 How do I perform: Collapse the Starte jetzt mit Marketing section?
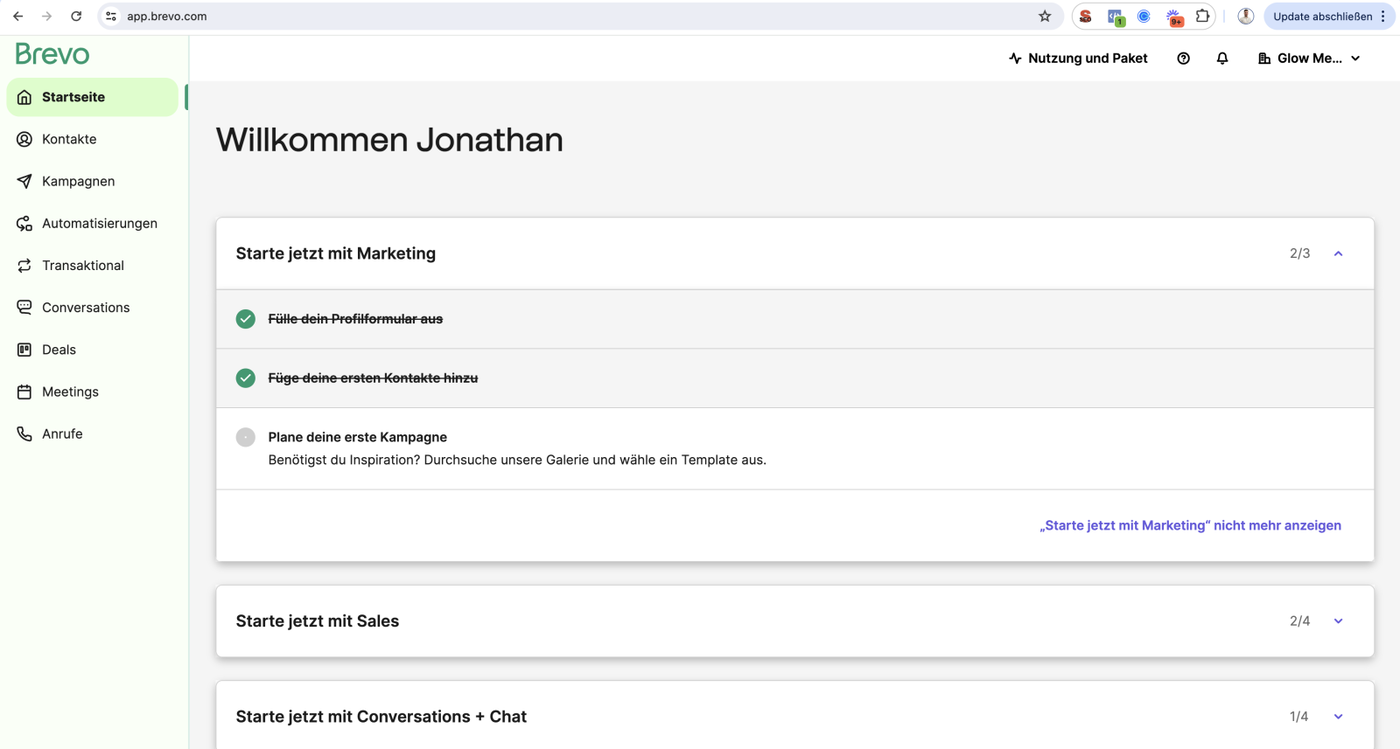[1338, 254]
